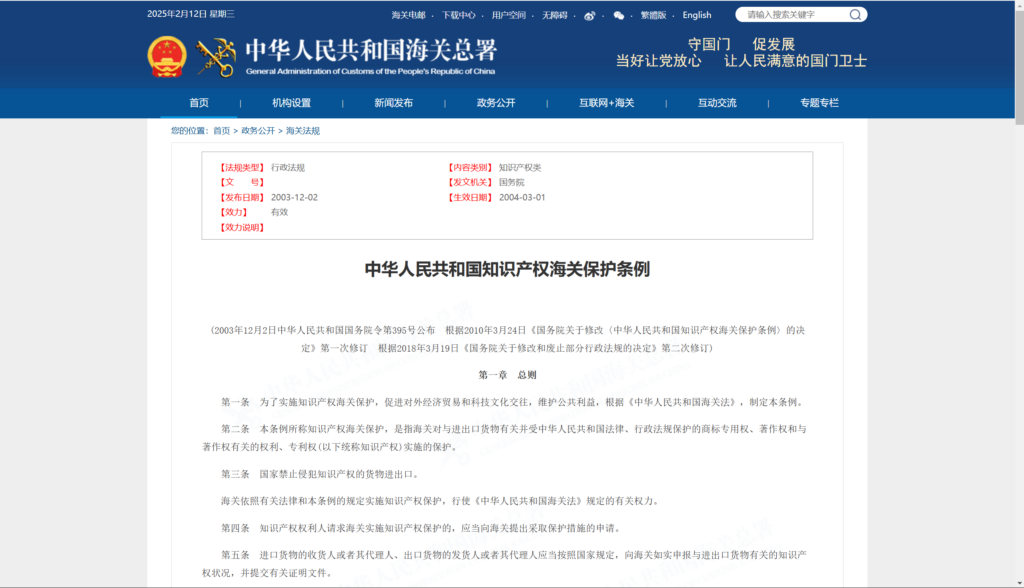Click the national emblem logo in the header
Image resolution: width=1024 pixels, height=588 pixels.
point(167,57)
